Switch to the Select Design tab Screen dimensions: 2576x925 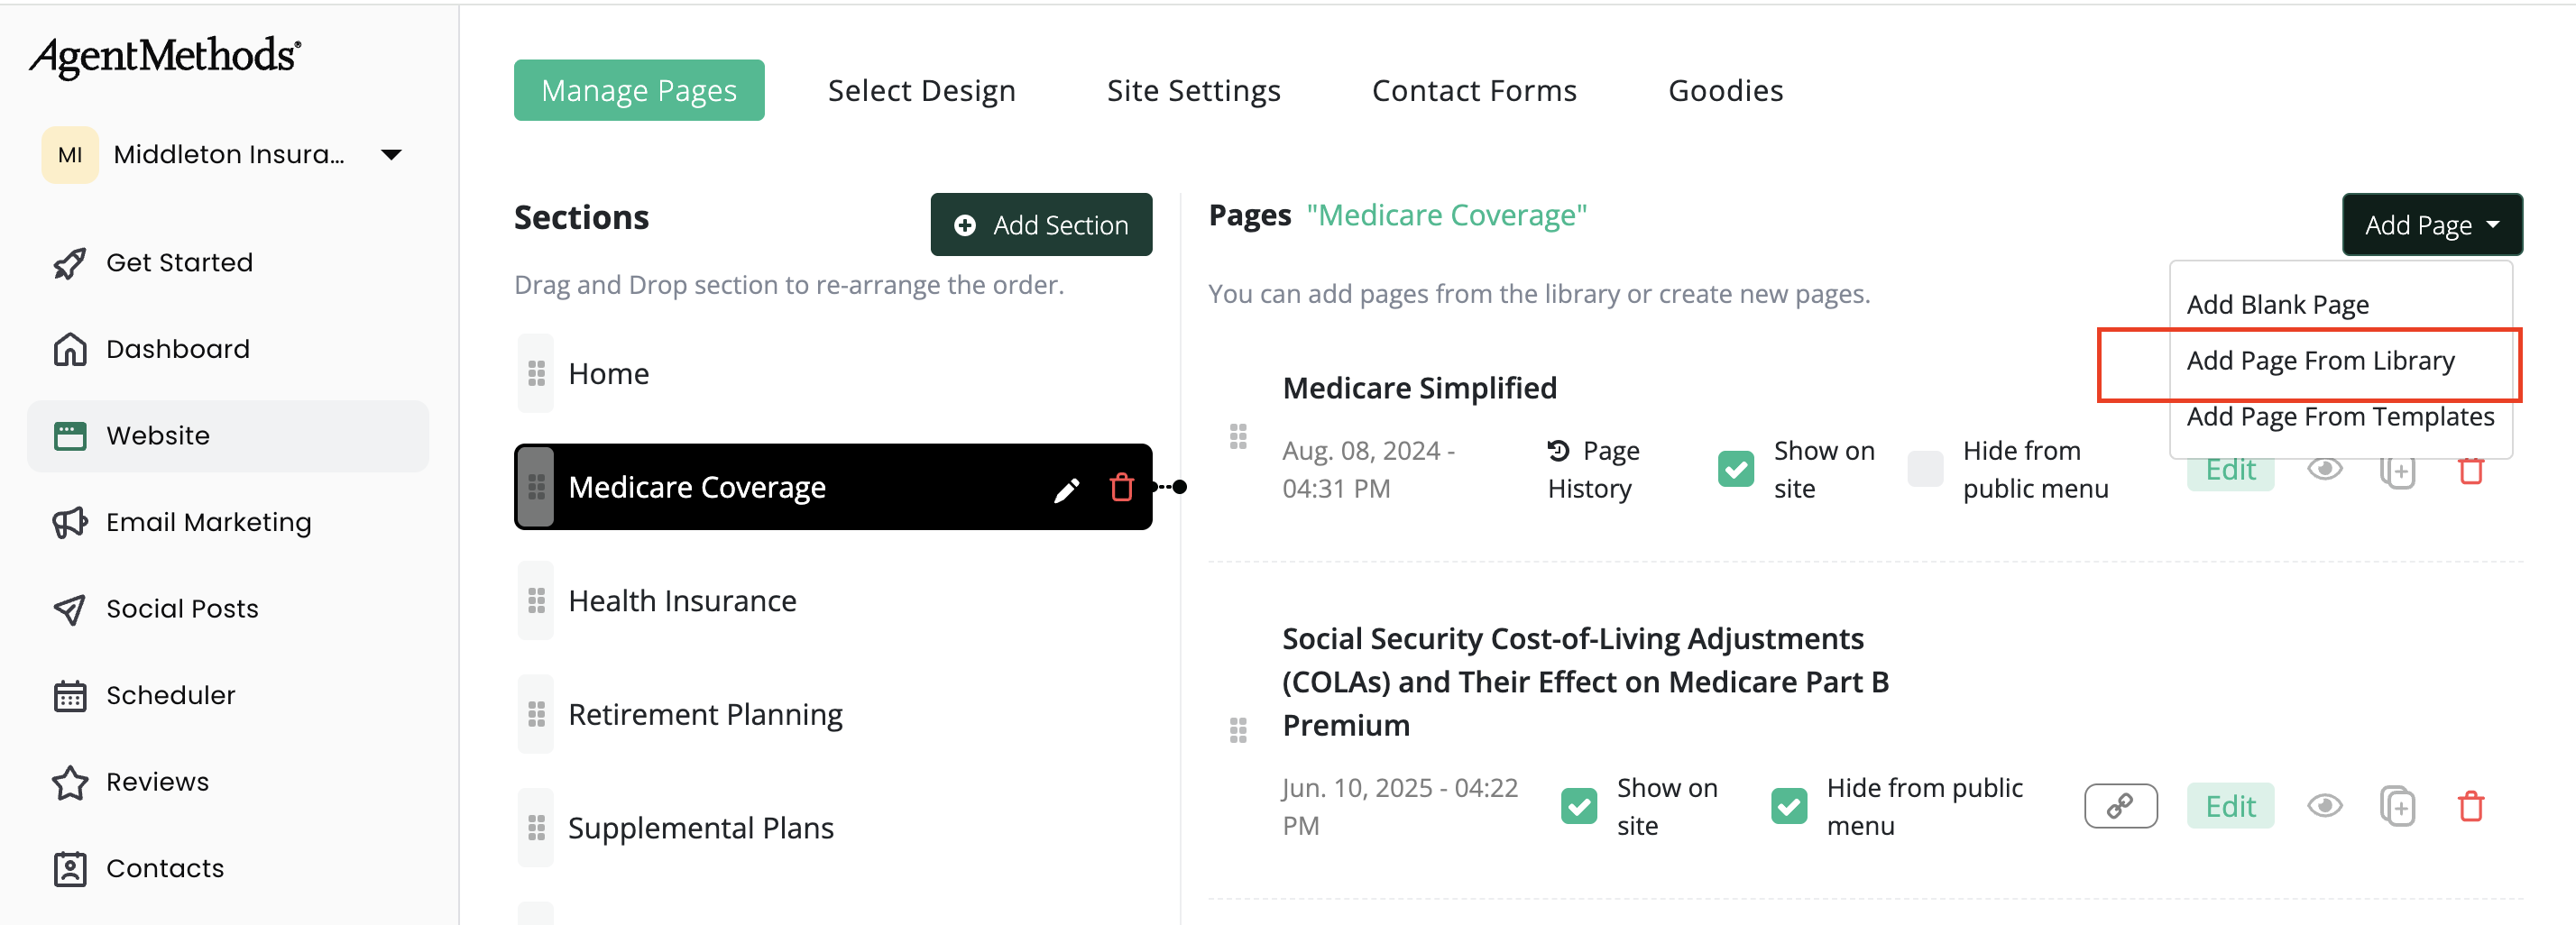tap(921, 91)
